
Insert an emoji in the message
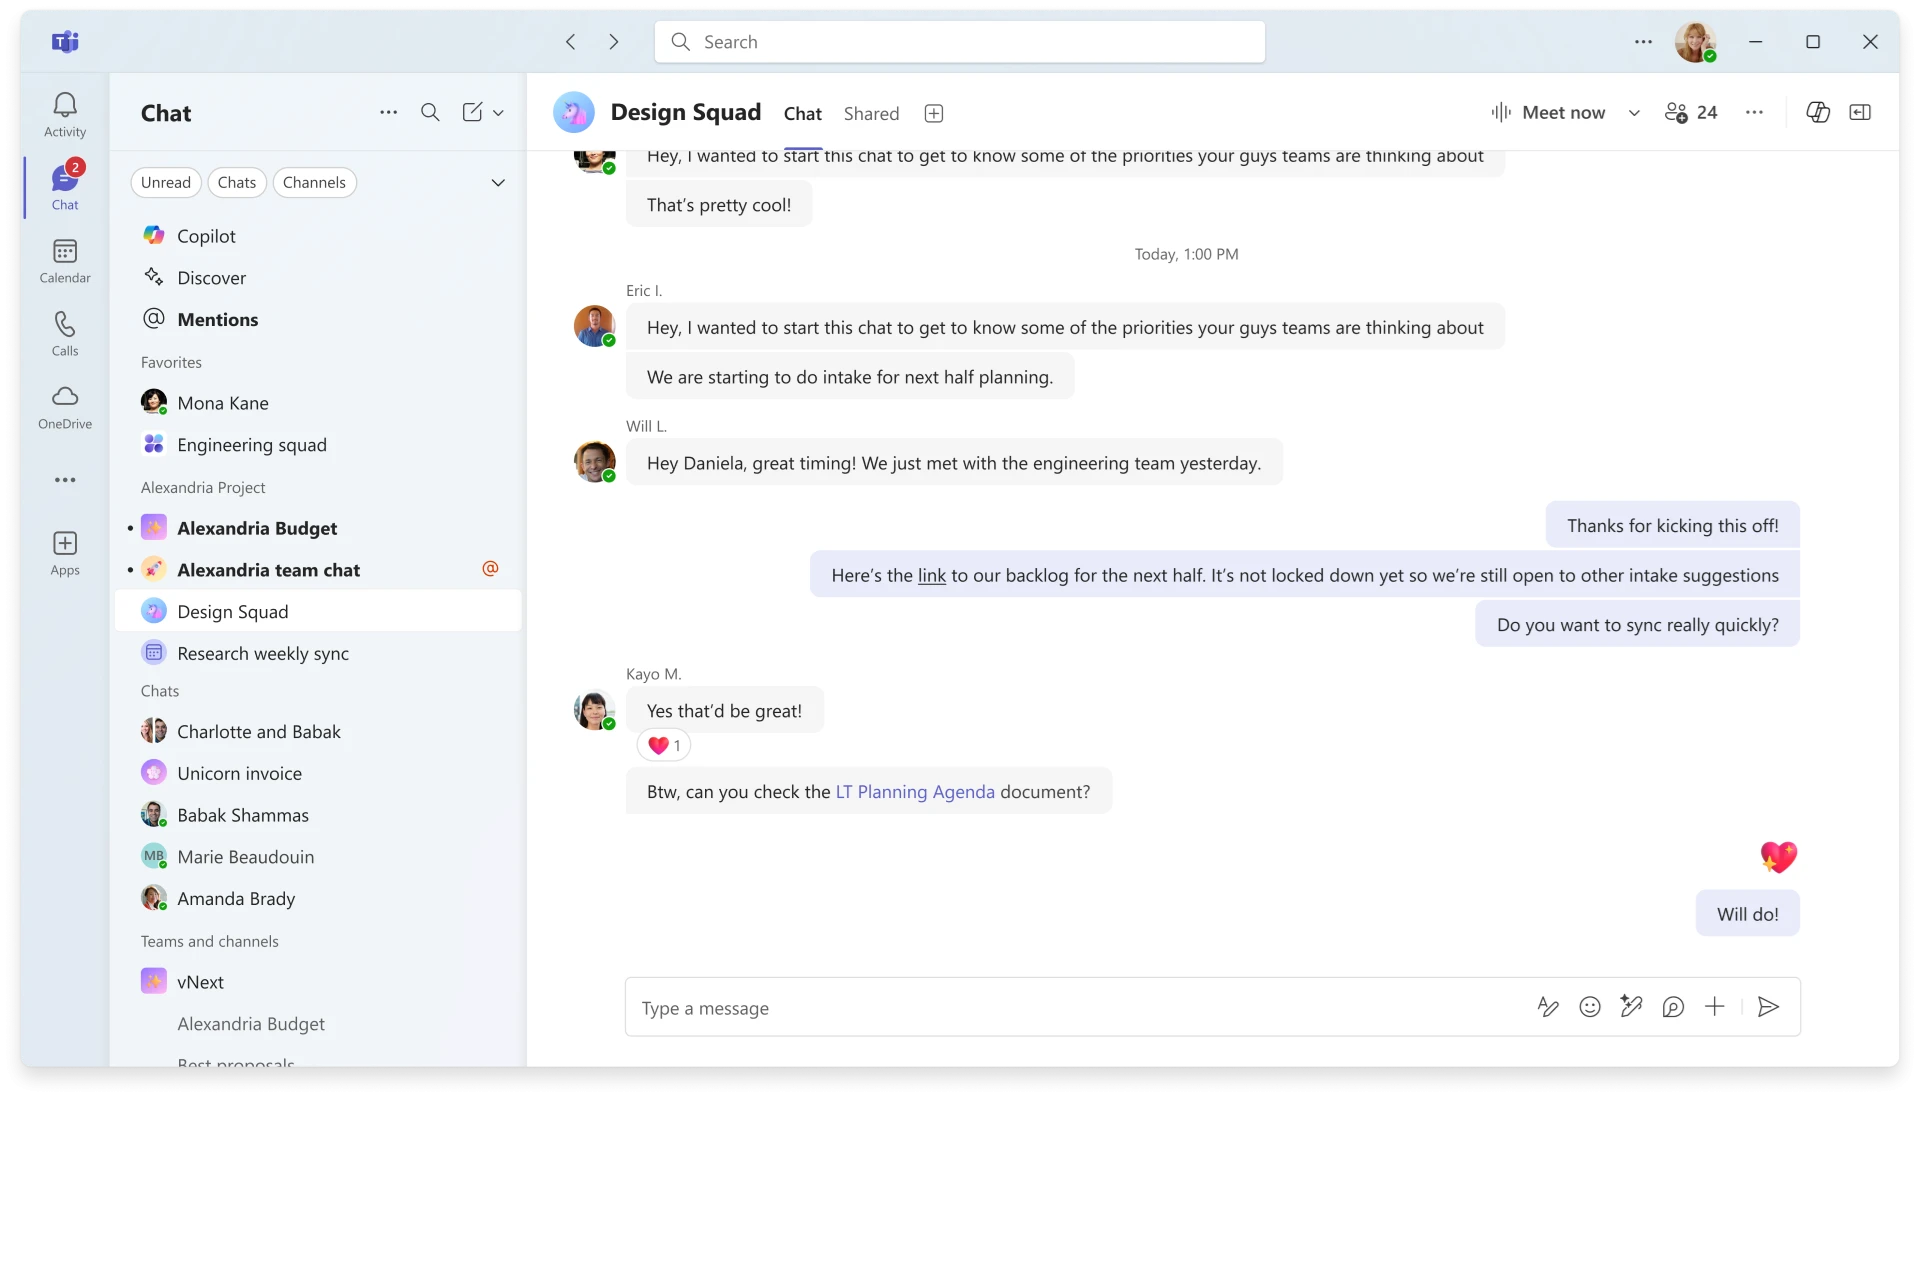1590,1007
